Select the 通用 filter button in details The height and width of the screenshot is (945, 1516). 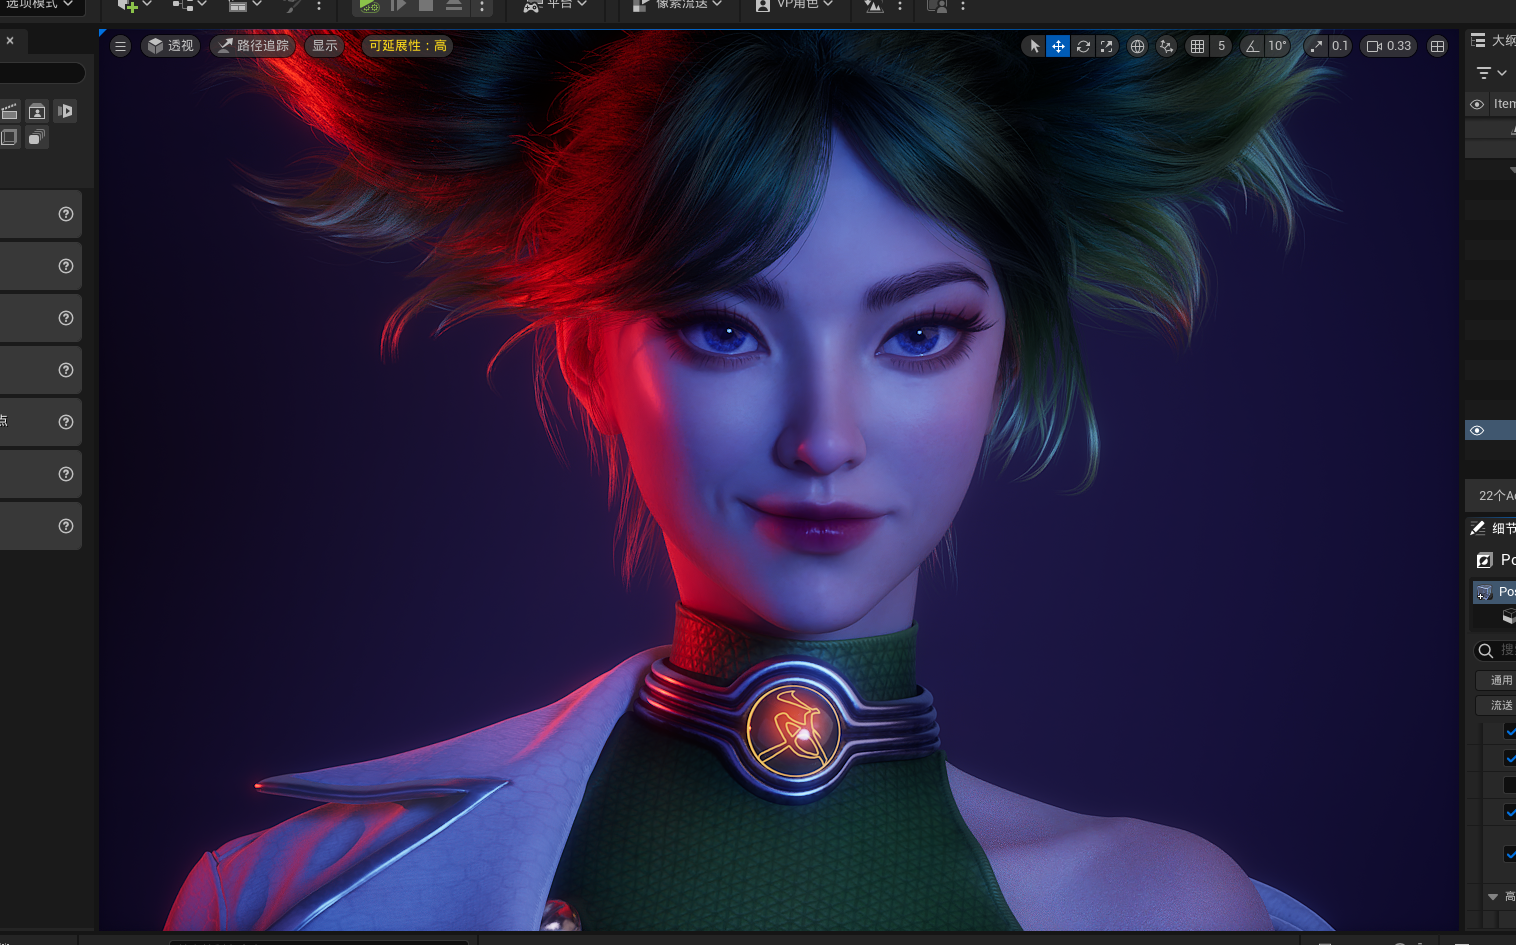(x=1498, y=680)
